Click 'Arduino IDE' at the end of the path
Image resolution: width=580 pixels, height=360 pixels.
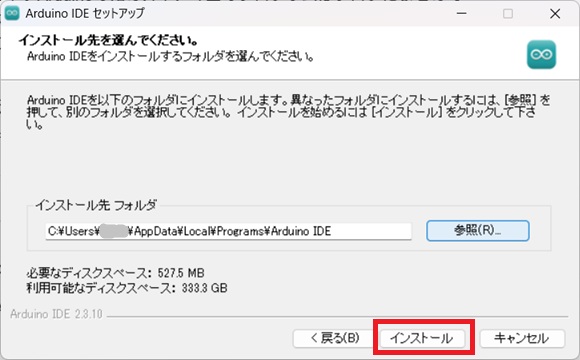pyautogui.click(x=301, y=231)
